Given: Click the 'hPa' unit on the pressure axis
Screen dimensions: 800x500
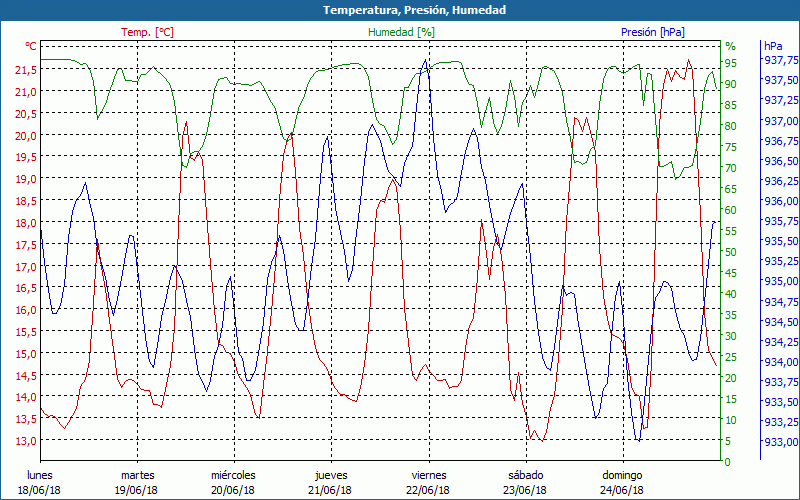Looking at the screenshot, I should click(x=773, y=46).
